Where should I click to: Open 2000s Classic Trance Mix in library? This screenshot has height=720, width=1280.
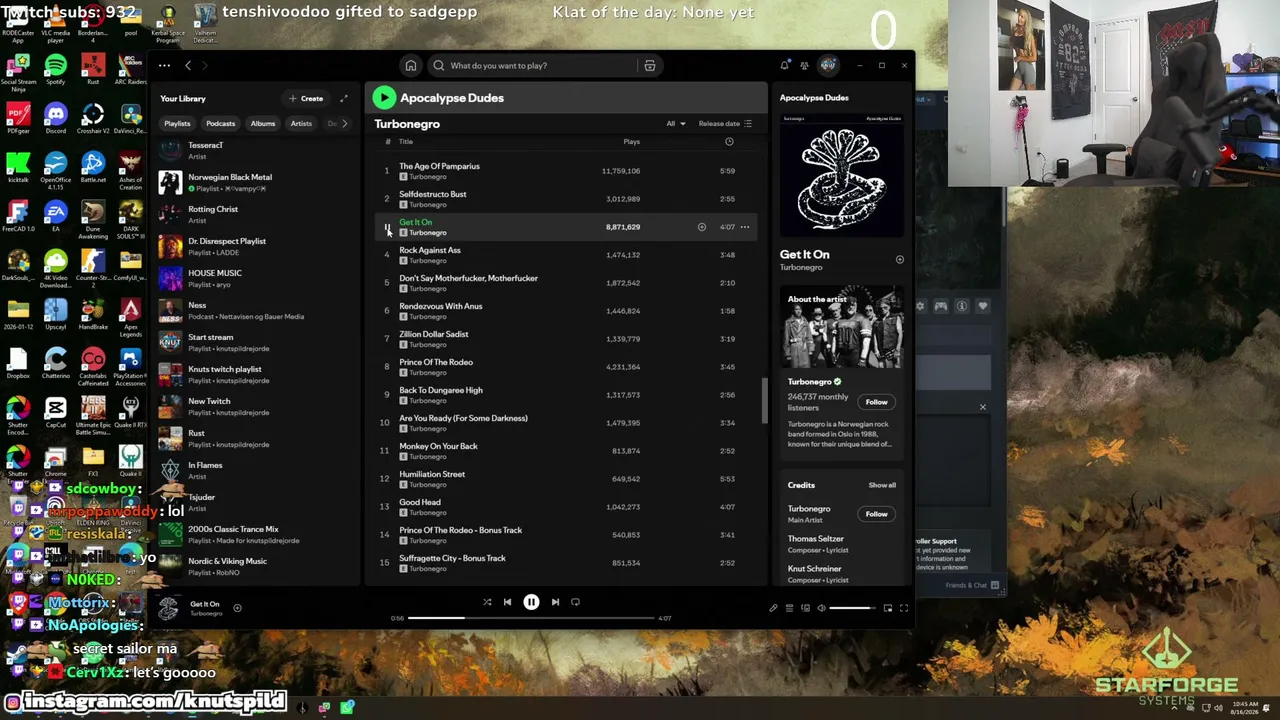[255, 534]
